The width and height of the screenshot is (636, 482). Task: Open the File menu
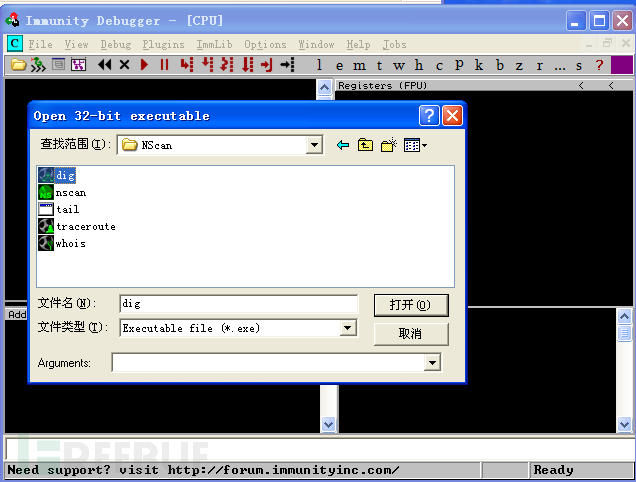pos(40,44)
